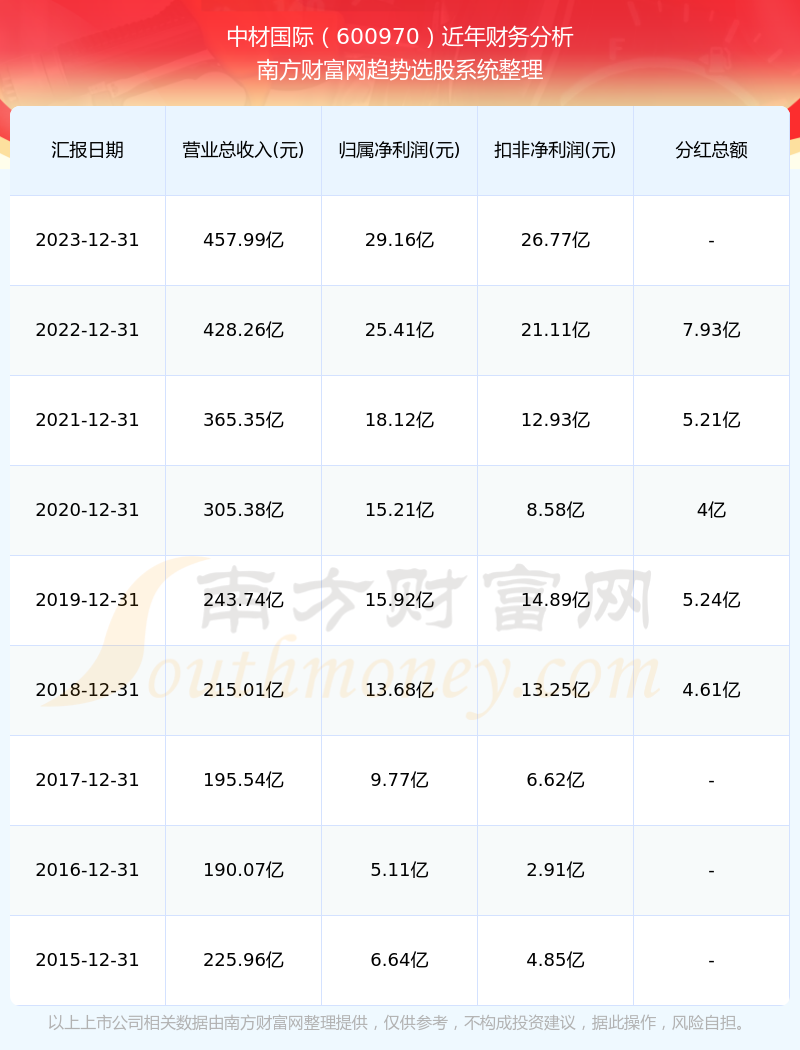Select the 5.11亿 net profit cell
Viewport: 800px width, 1050px height.
click(400, 870)
